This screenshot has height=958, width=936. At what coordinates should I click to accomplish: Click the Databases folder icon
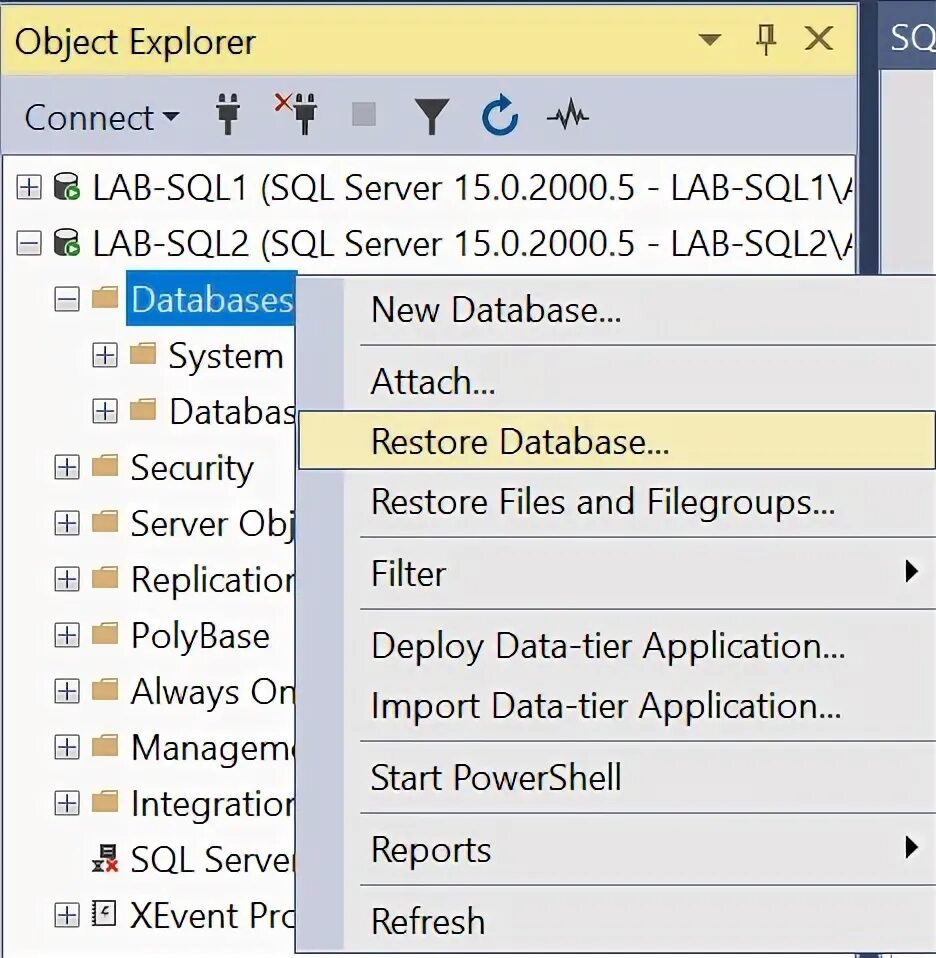[104, 298]
